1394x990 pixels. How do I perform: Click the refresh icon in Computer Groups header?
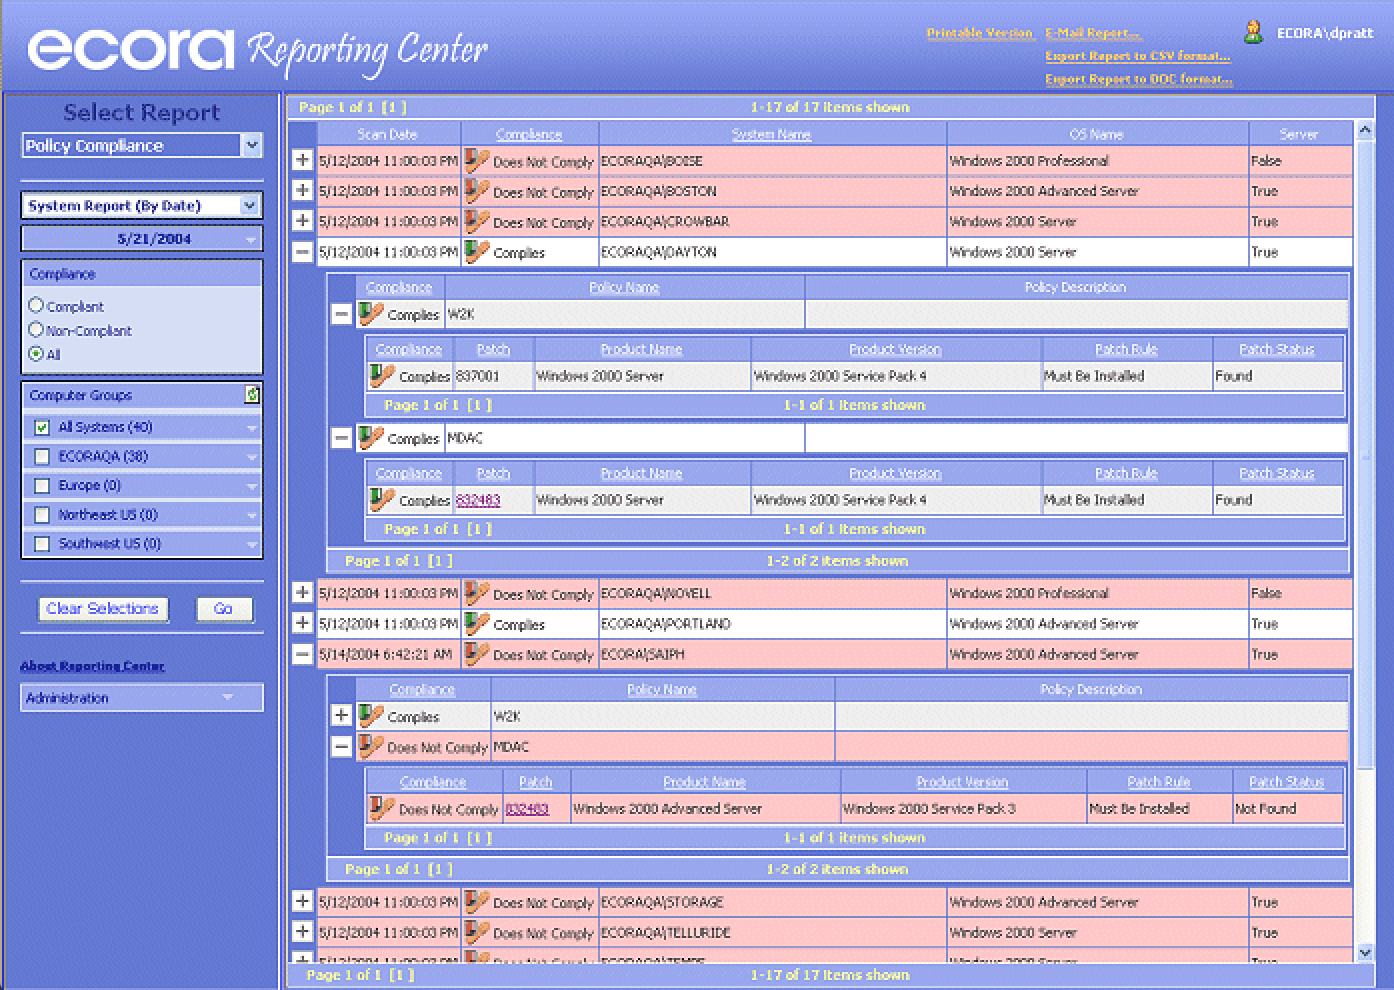tap(252, 395)
